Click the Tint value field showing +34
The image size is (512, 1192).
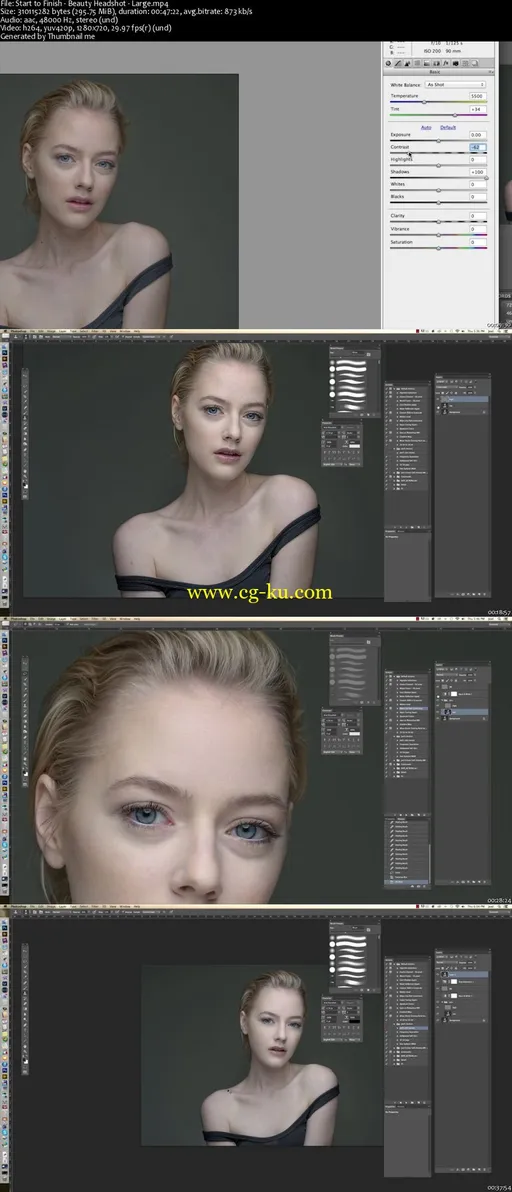click(x=478, y=109)
